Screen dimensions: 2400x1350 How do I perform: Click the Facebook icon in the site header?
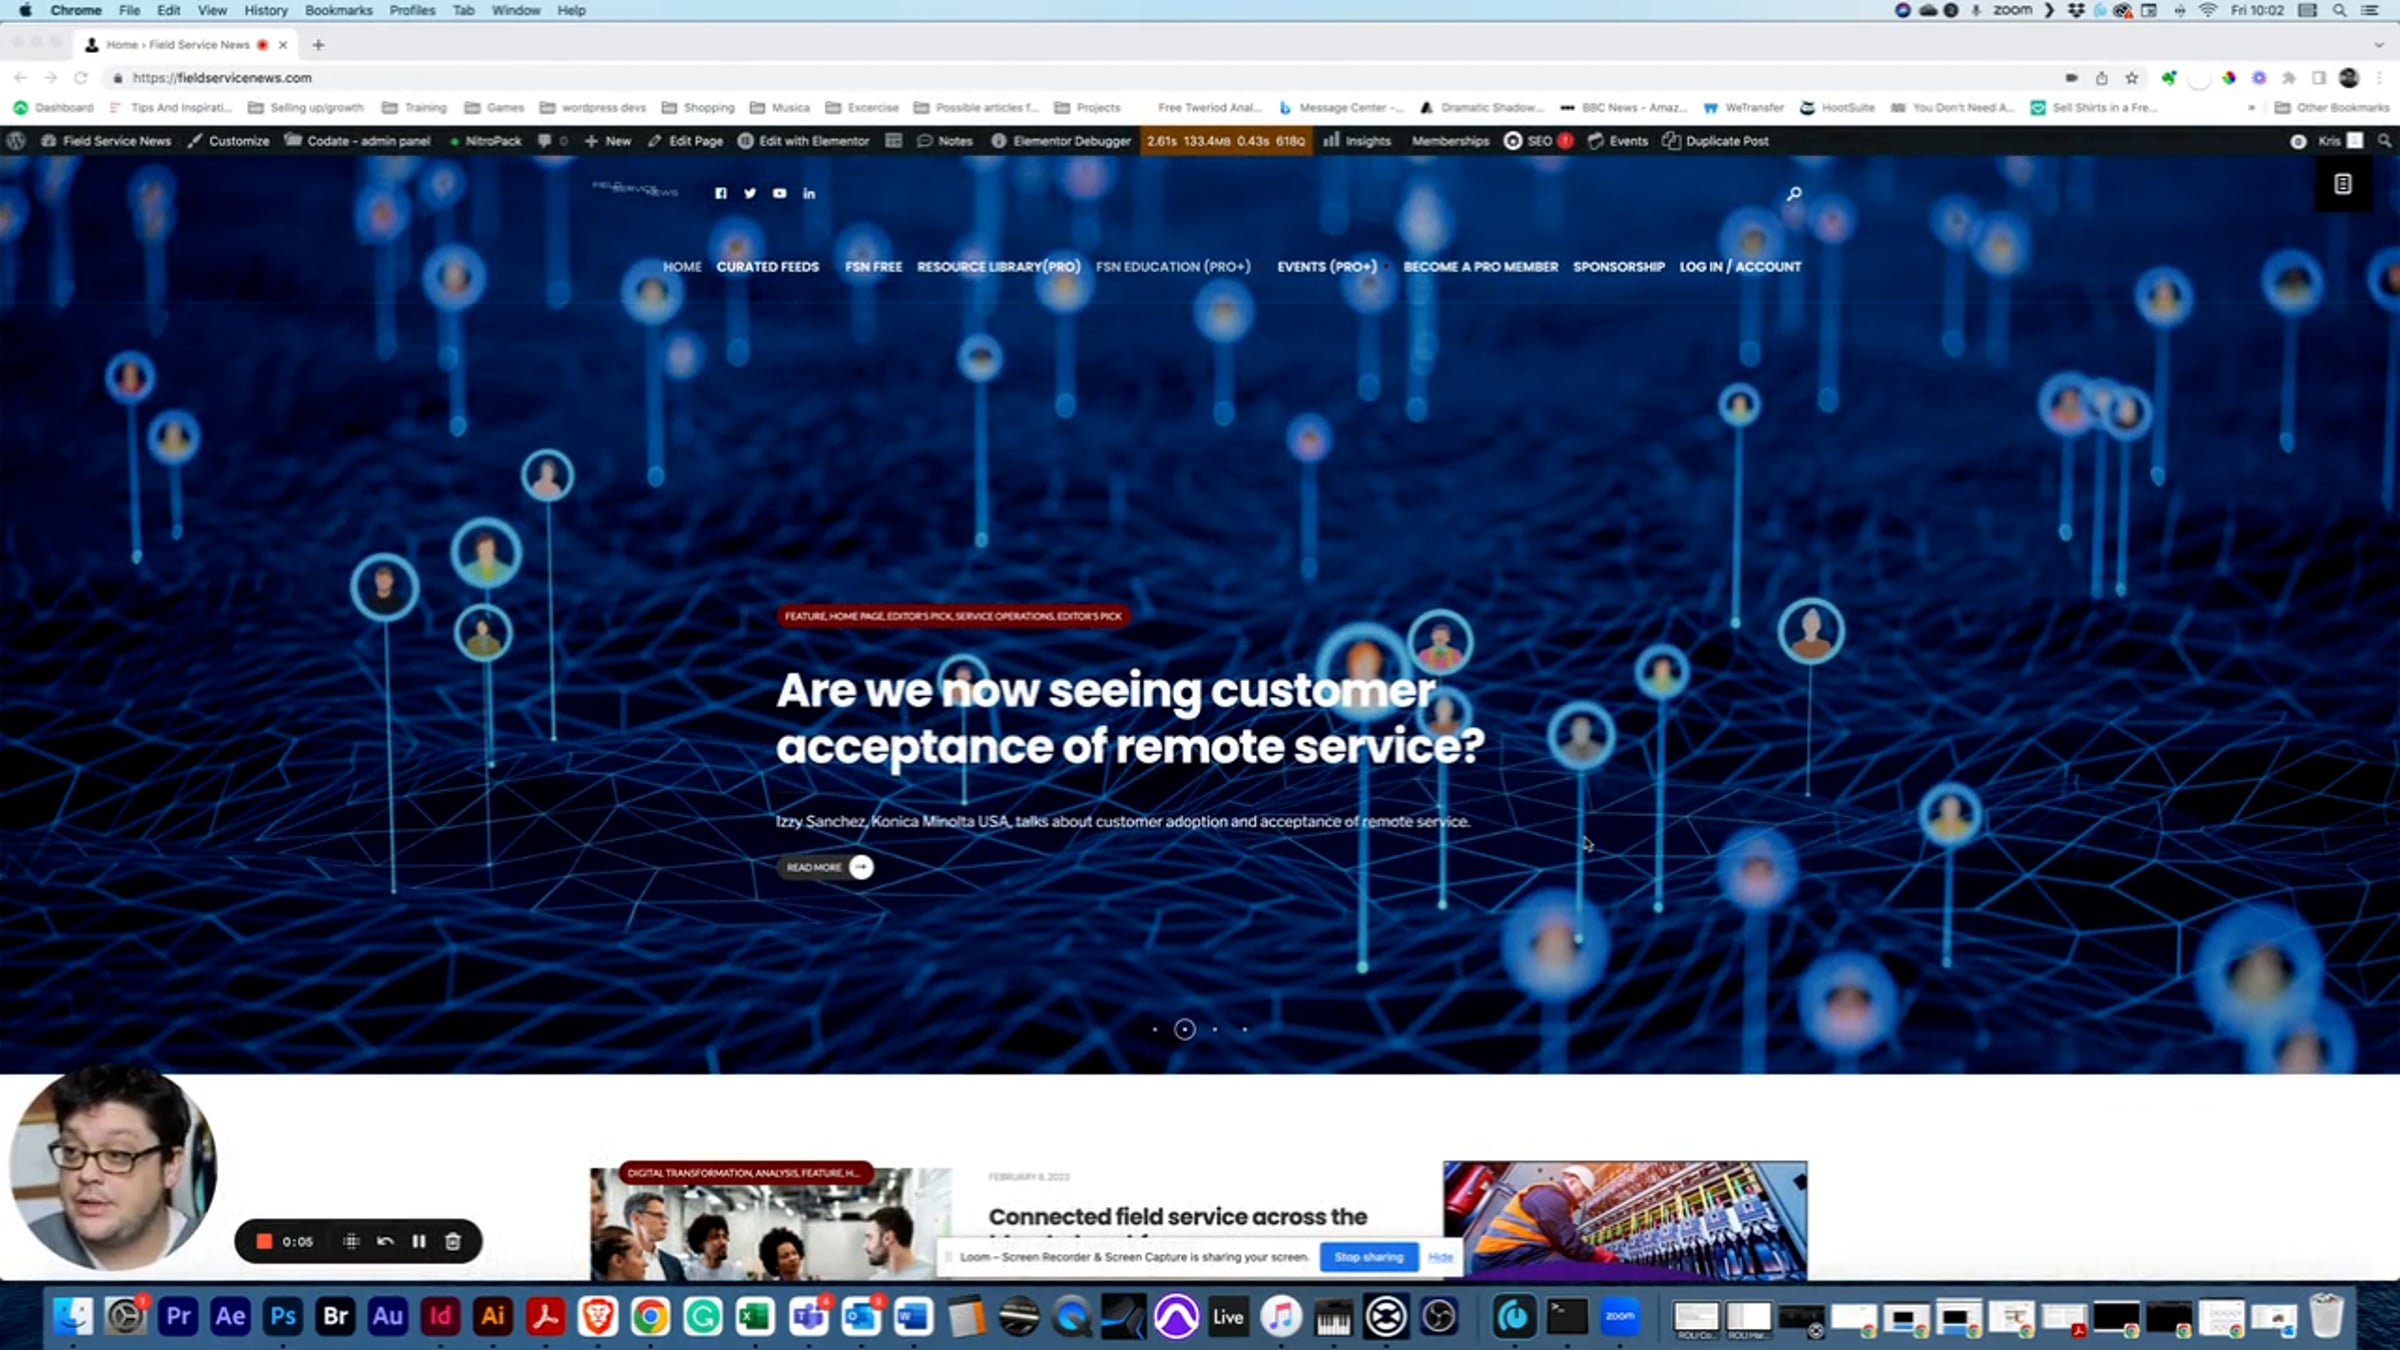click(720, 193)
